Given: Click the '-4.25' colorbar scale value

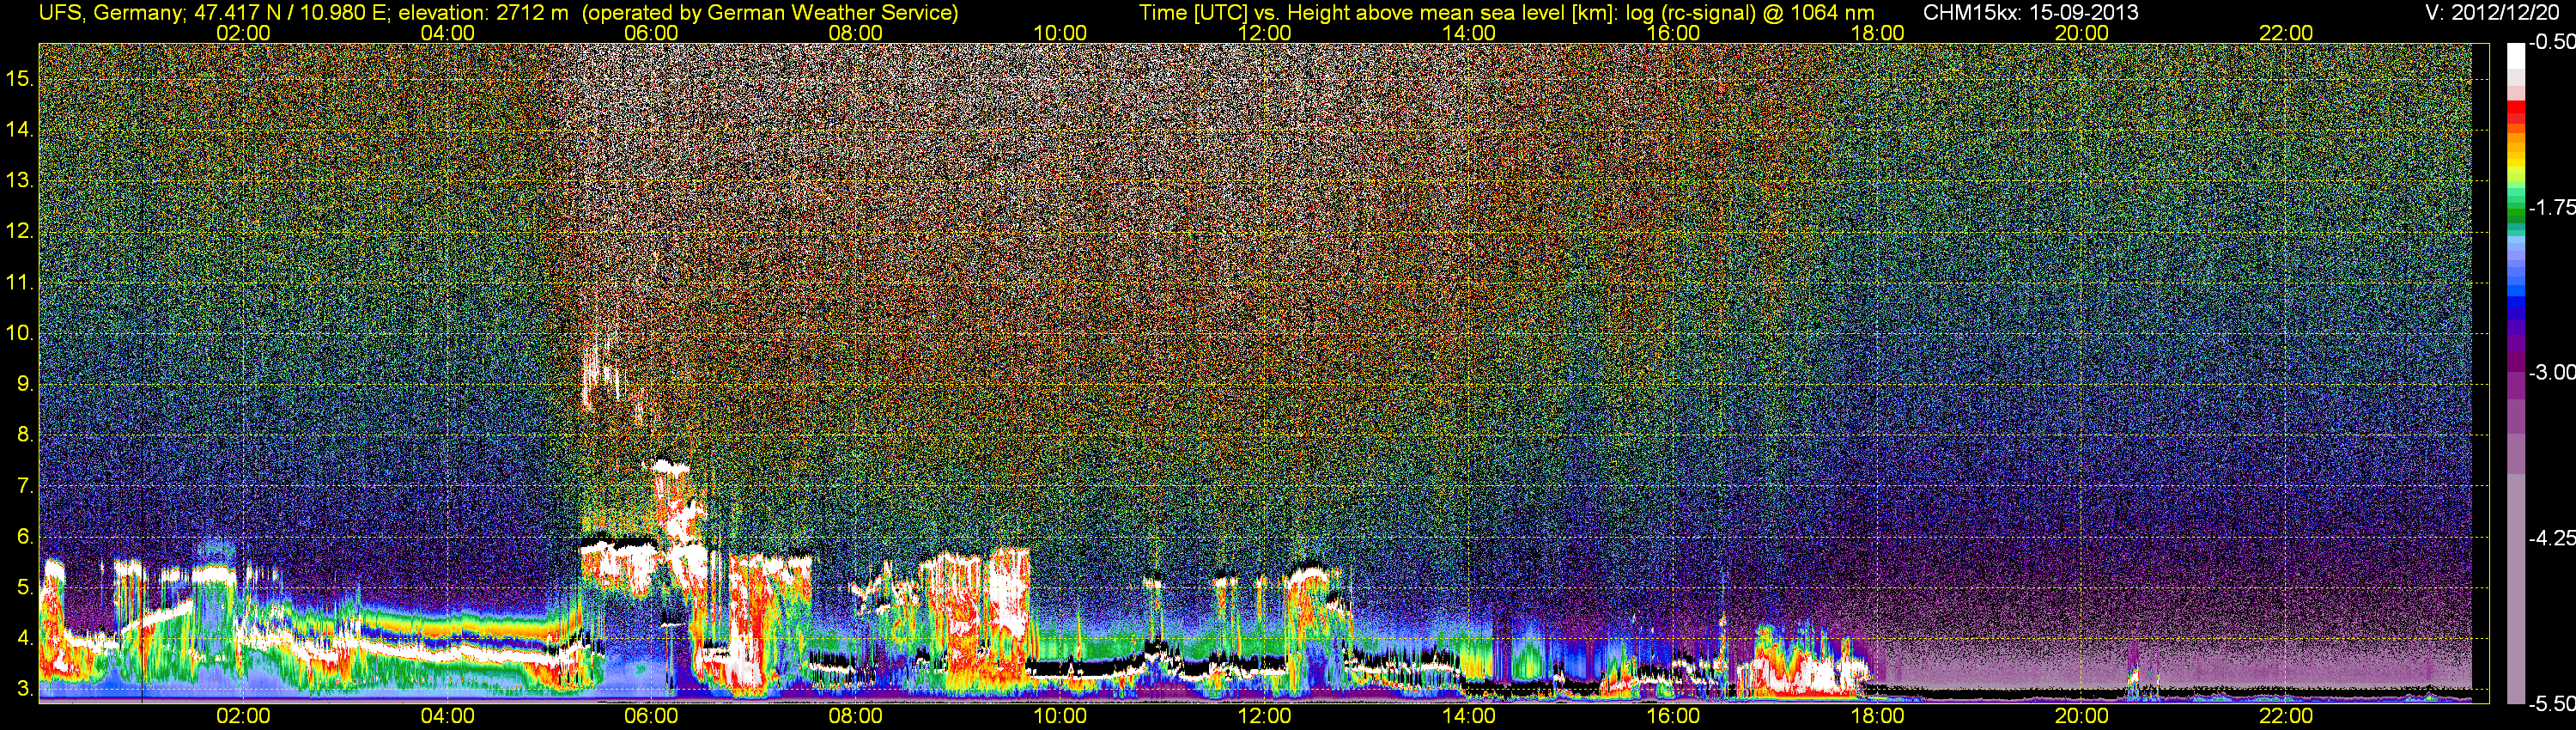Looking at the screenshot, I should coord(2551,538).
